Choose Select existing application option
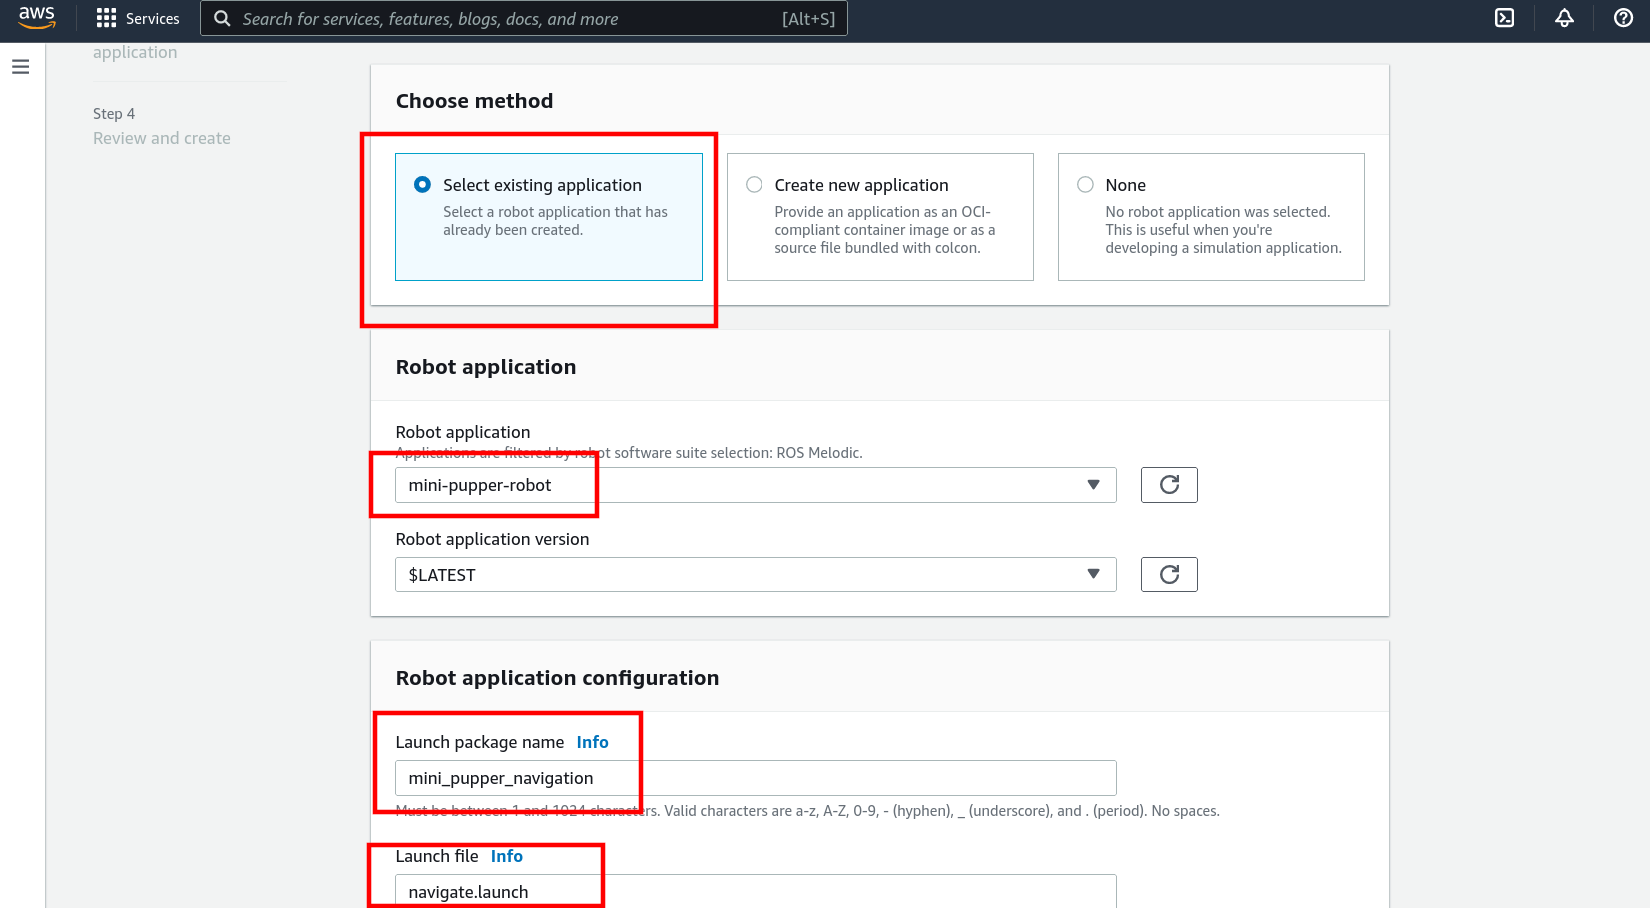This screenshot has width=1650, height=908. point(548,217)
